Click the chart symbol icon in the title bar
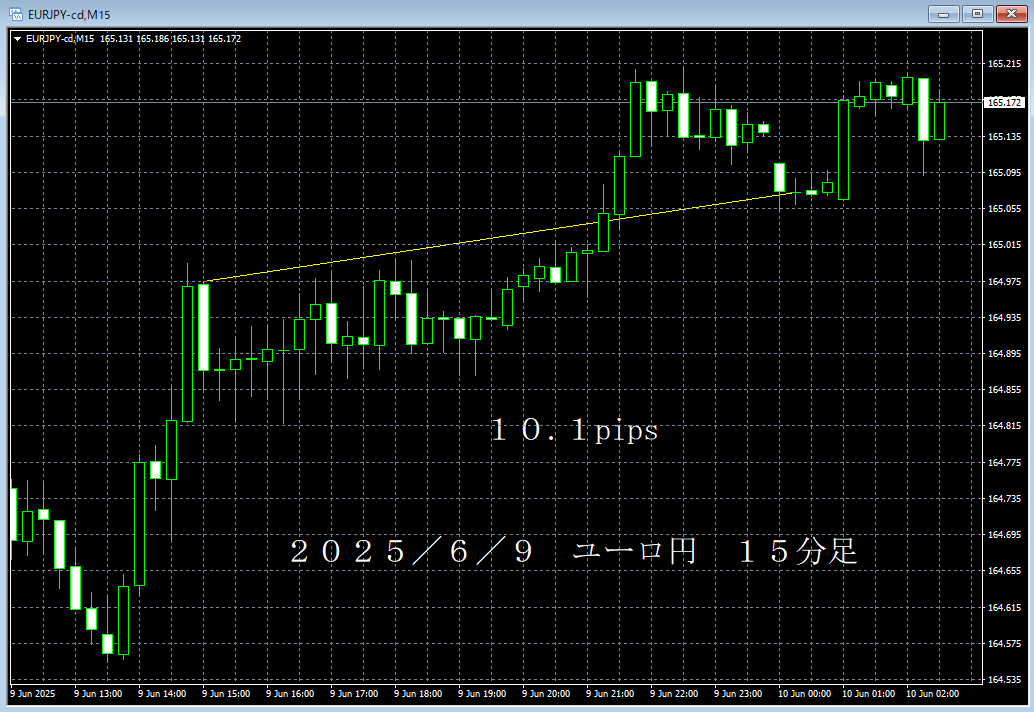1034x712 pixels. click(16, 14)
